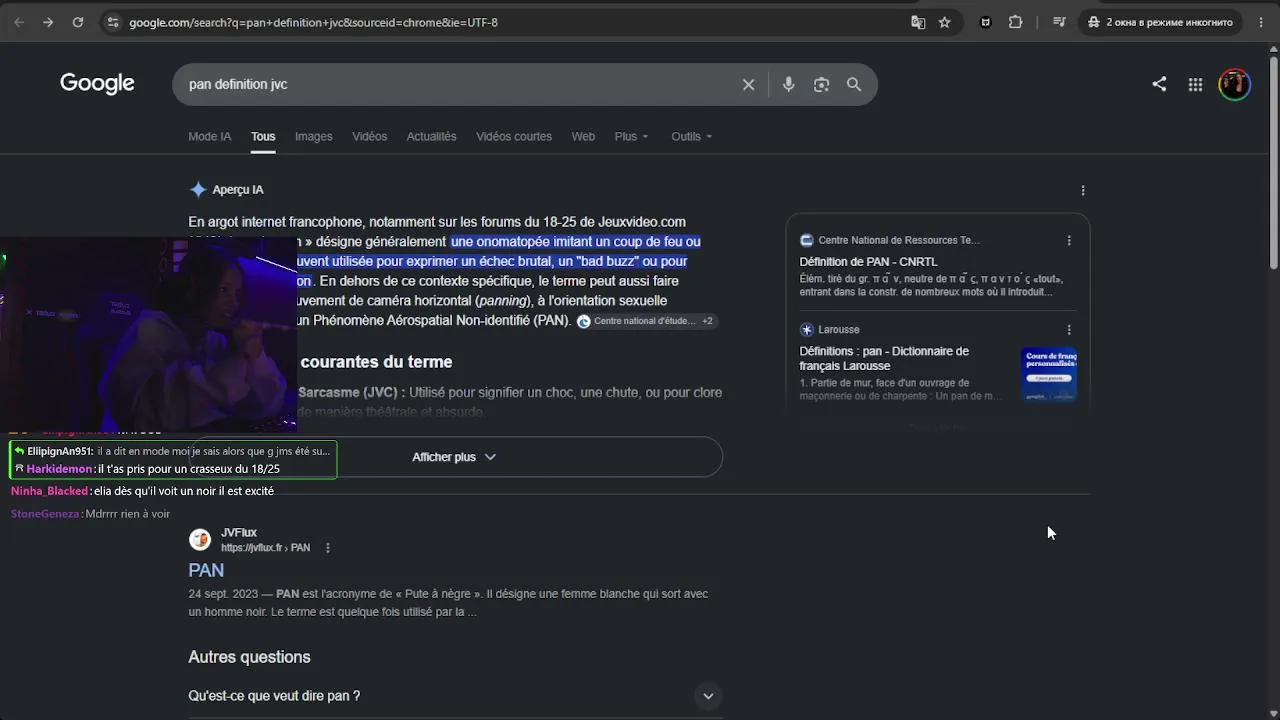Open options for the Larousse source card
Screen dimensions: 1280x720
[x=1069, y=329]
